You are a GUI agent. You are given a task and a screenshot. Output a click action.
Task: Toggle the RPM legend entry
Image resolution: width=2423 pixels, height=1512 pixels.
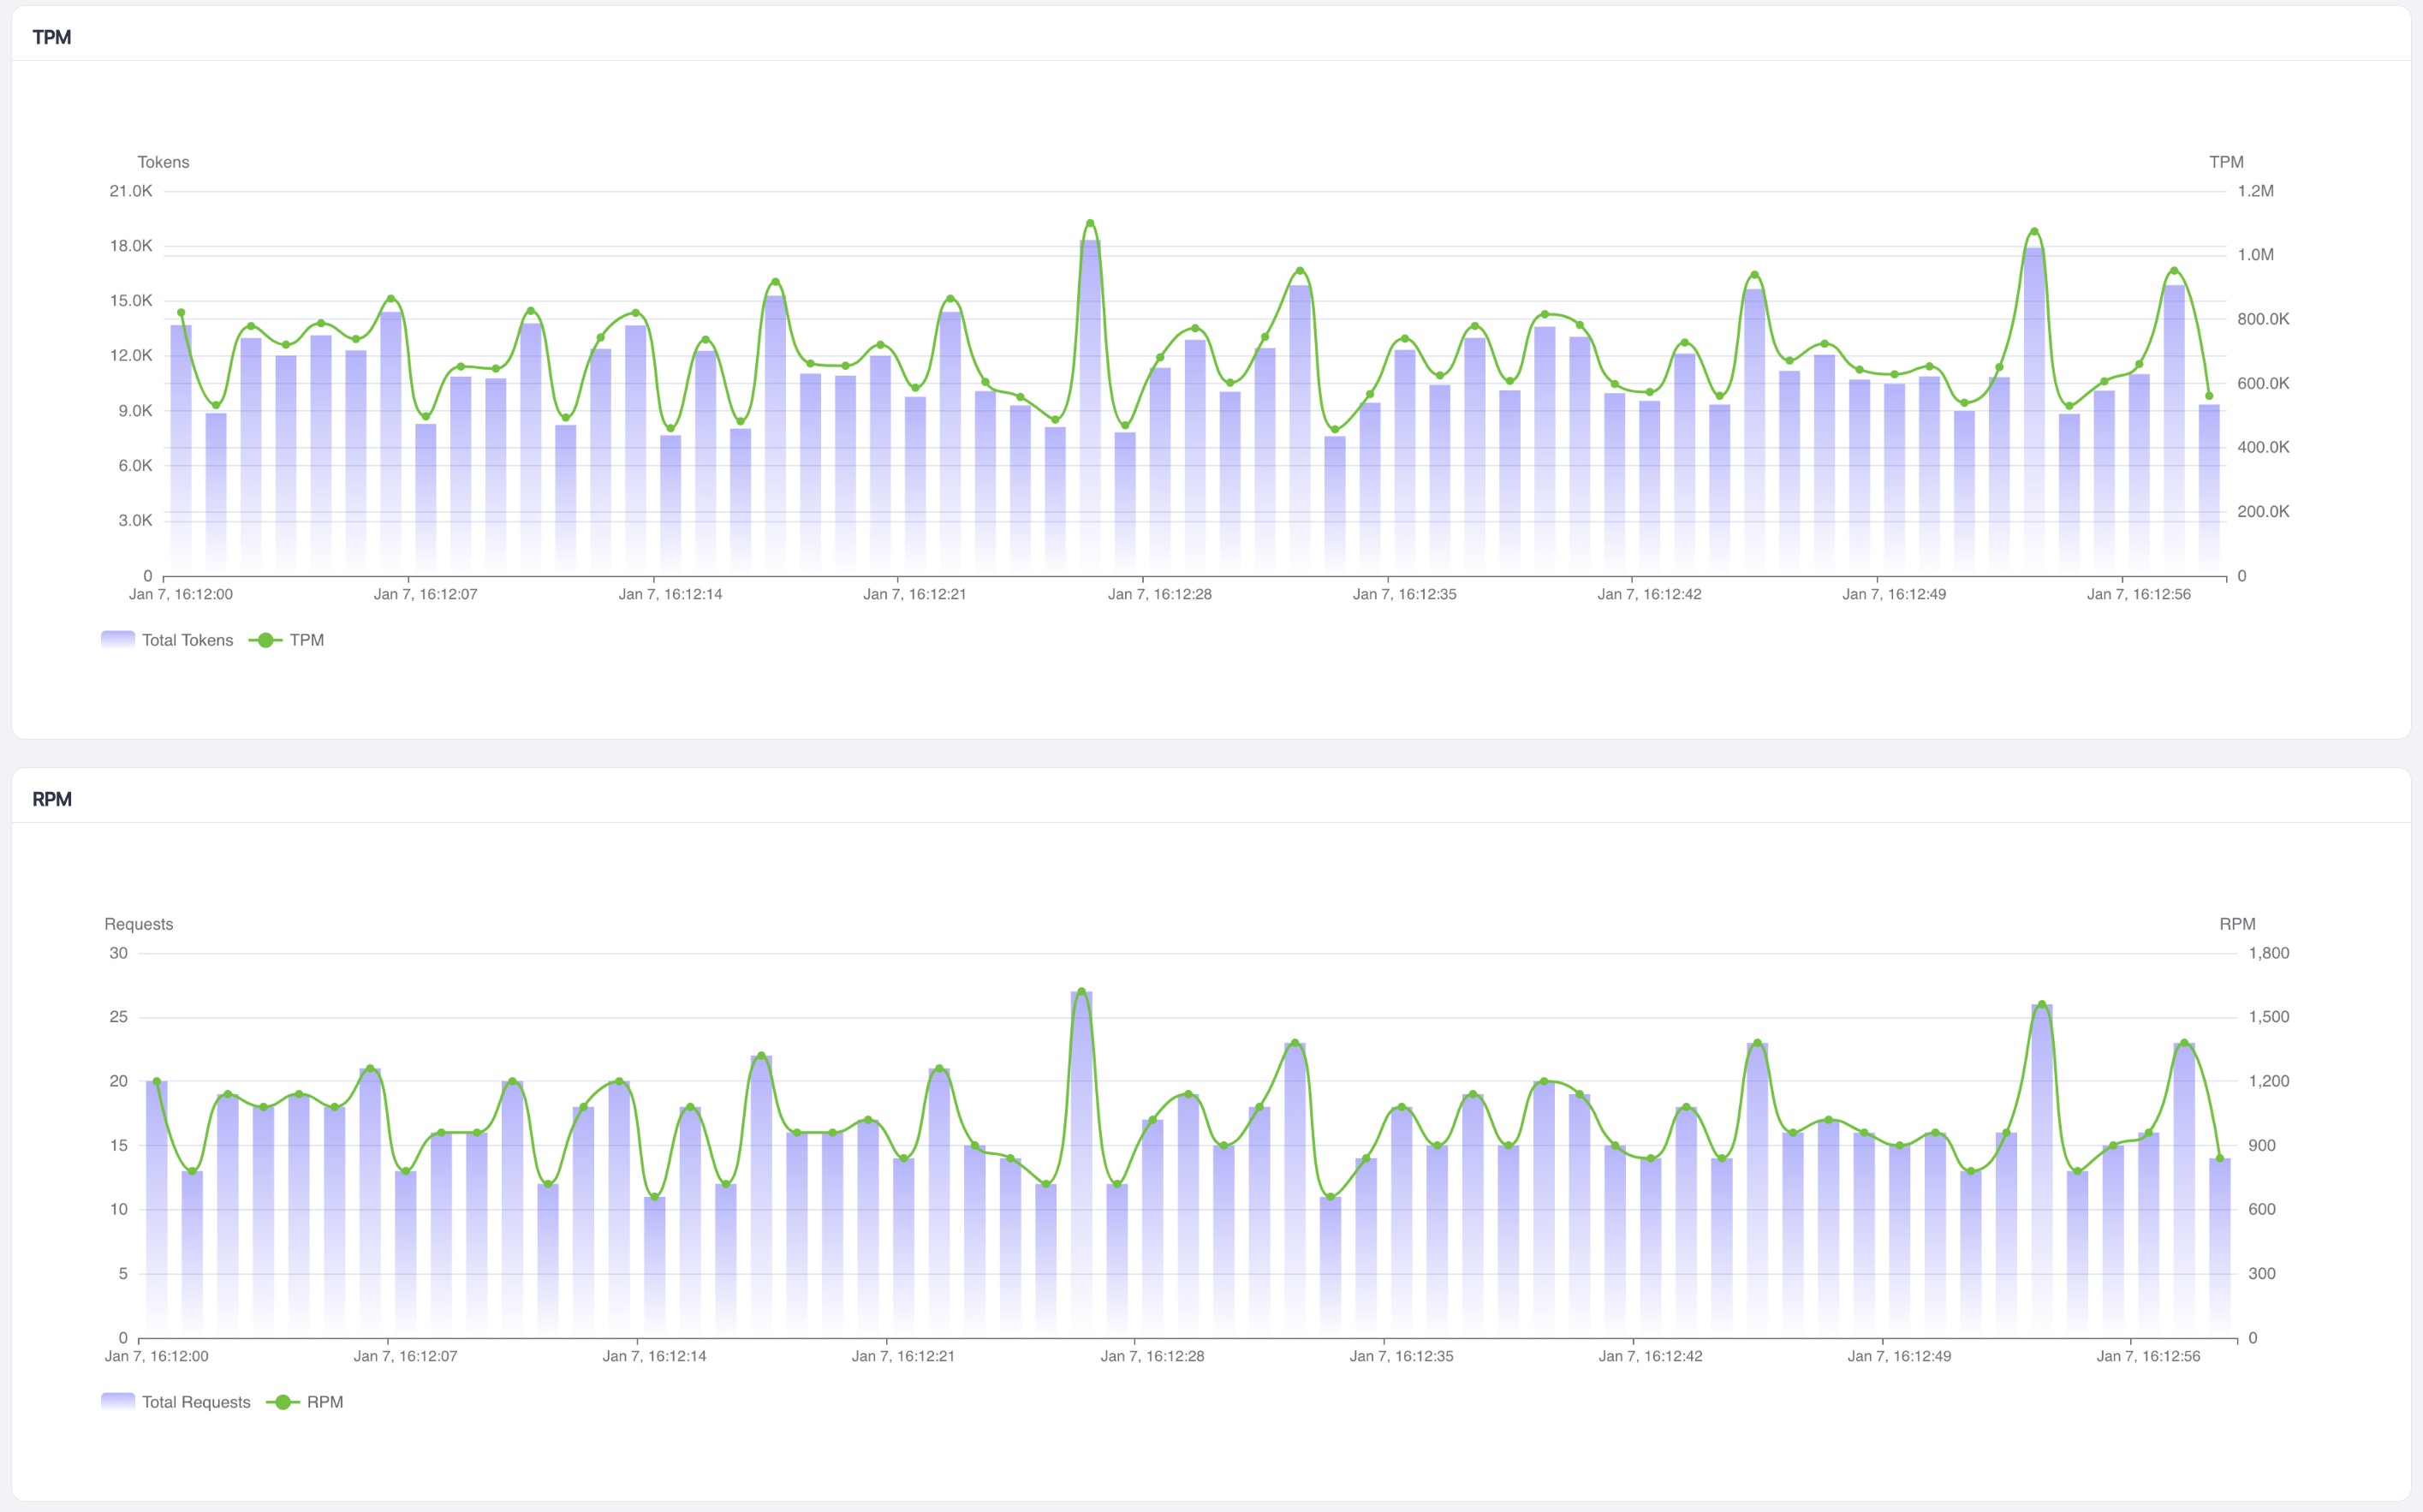click(324, 1402)
